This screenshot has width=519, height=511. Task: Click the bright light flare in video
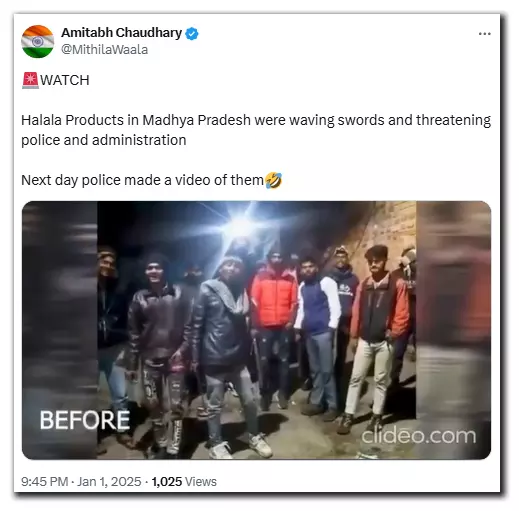[241, 224]
